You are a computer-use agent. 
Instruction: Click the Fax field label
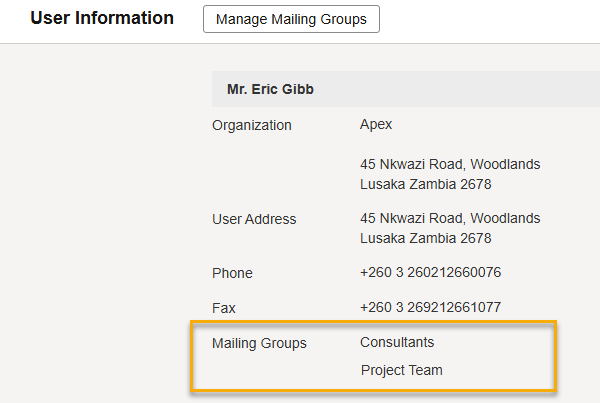coord(224,308)
